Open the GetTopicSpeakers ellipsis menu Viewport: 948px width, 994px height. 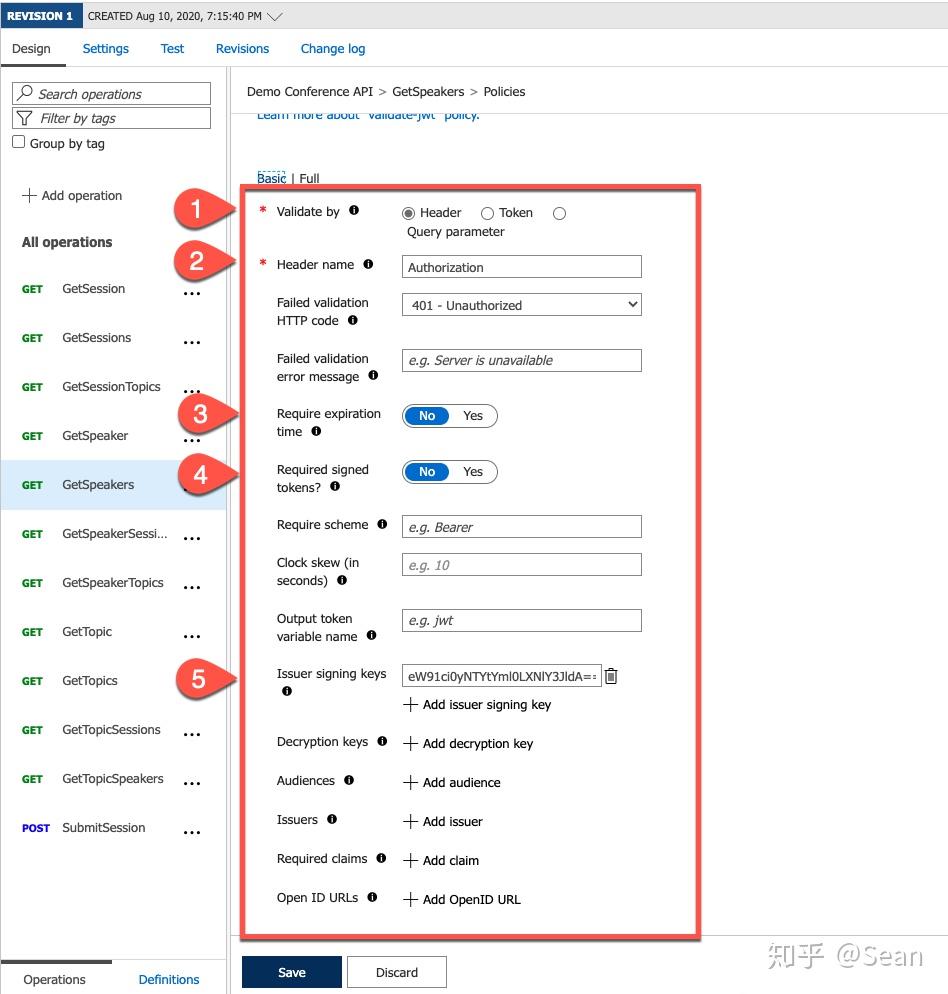point(192,784)
